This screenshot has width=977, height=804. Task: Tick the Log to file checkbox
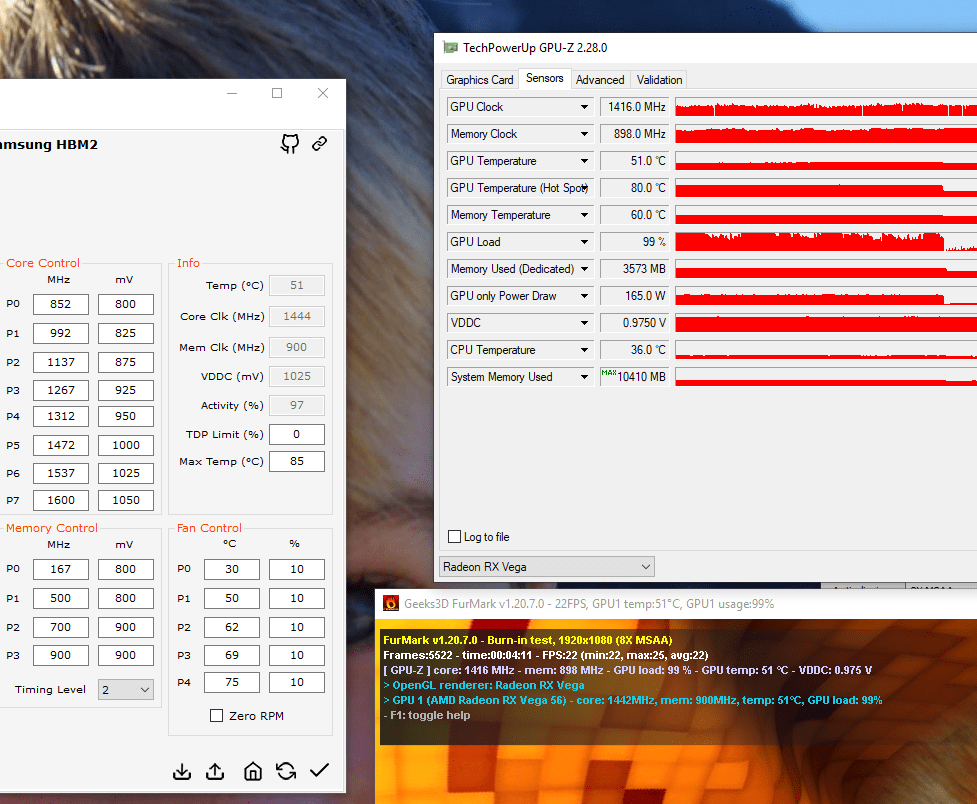(454, 537)
